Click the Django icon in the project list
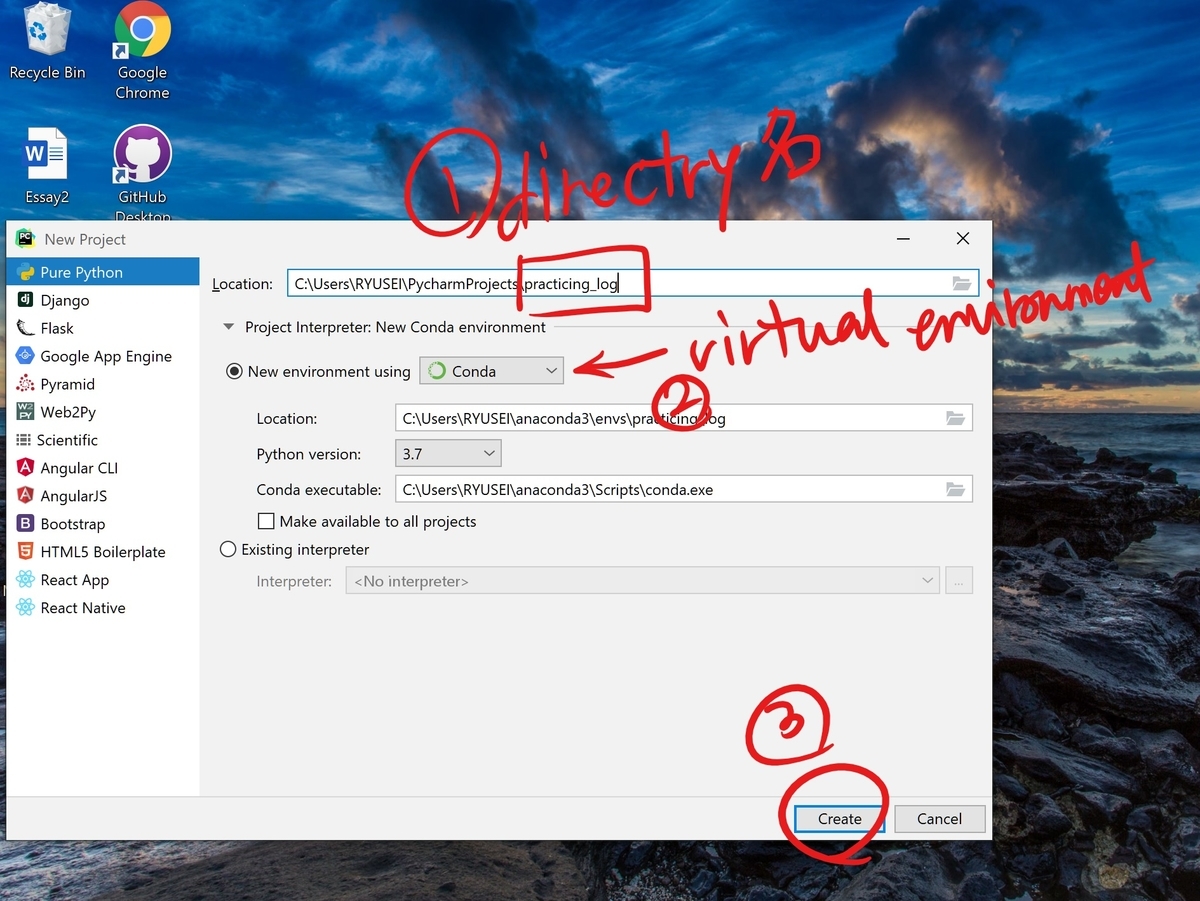This screenshot has width=1200, height=901. [x=25, y=300]
